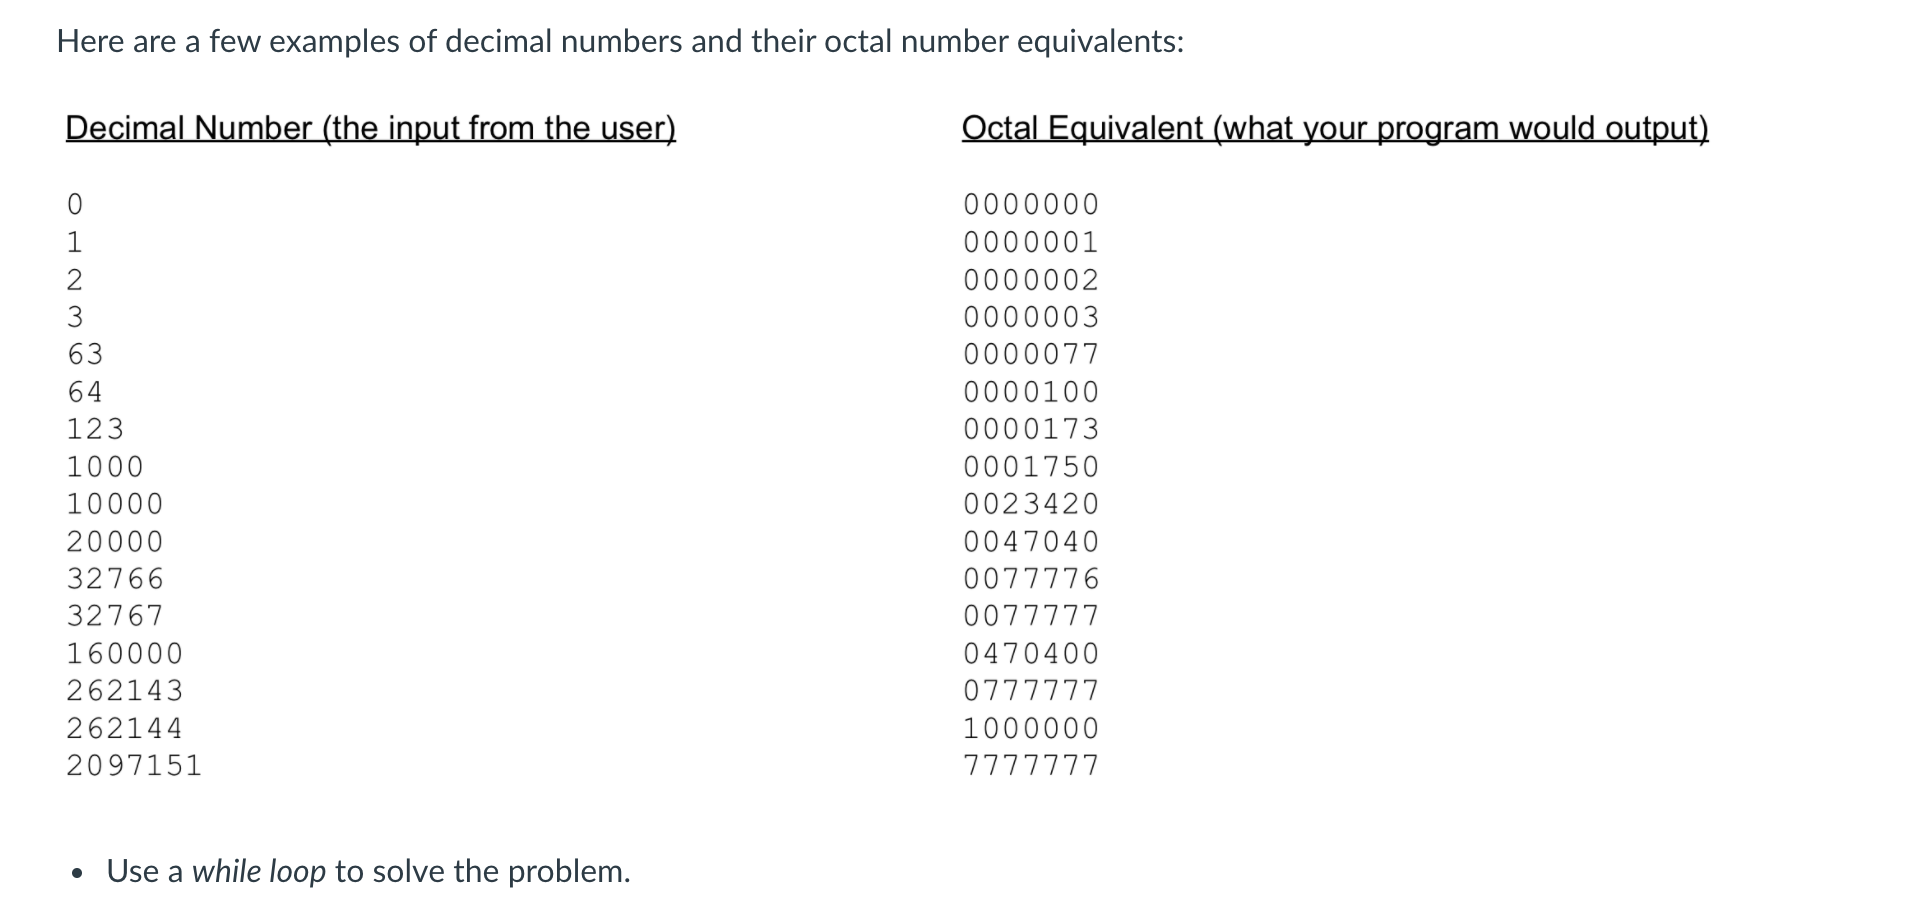Click the 'Decimal Number' column heading

pos(370,128)
